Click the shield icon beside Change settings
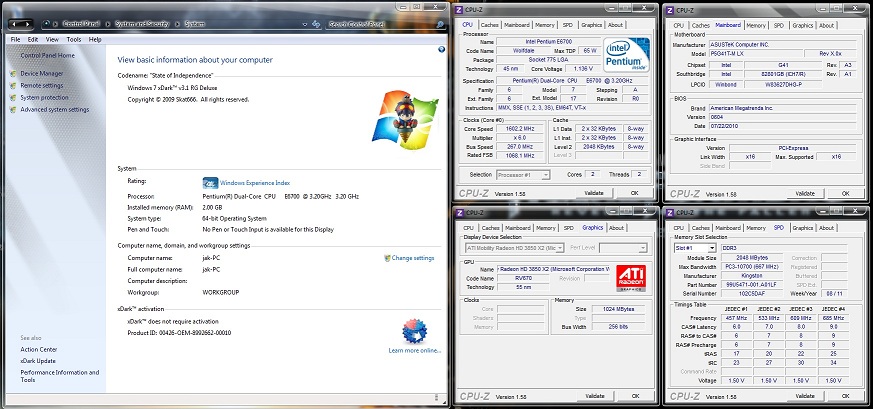Image resolution: width=873 pixels, height=409 pixels. (x=385, y=258)
